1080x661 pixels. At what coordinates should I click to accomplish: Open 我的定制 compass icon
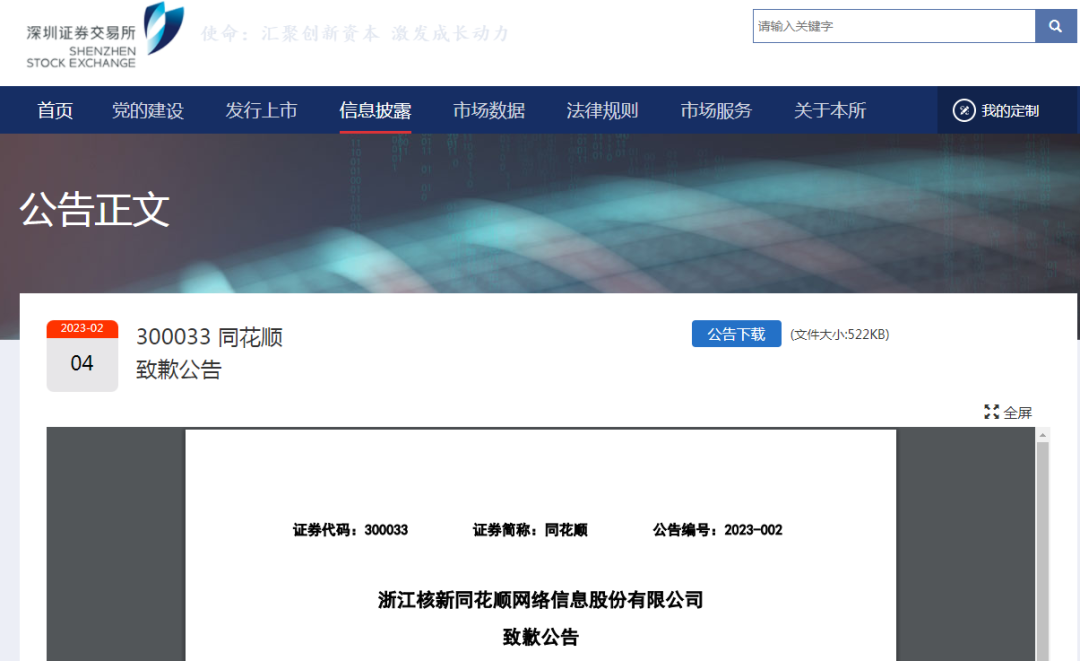pyautogui.click(x=964, y=111)
